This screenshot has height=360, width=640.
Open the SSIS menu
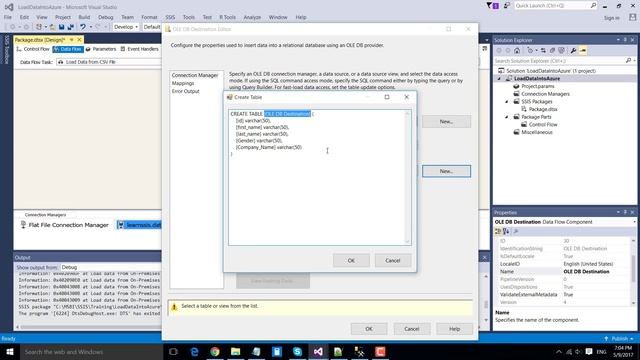tap(170, 17)
